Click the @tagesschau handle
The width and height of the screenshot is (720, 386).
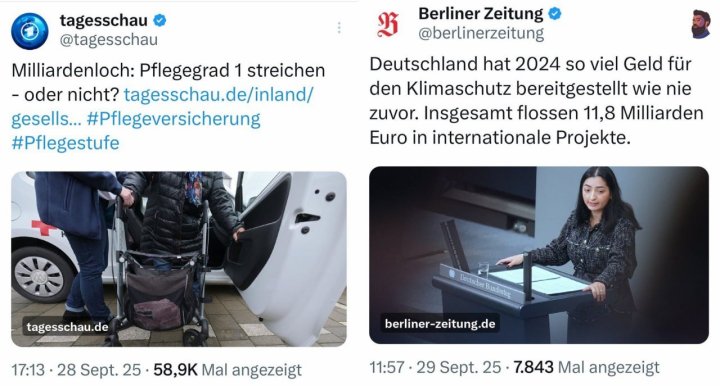pyautogui.click(x=109, y=40)
